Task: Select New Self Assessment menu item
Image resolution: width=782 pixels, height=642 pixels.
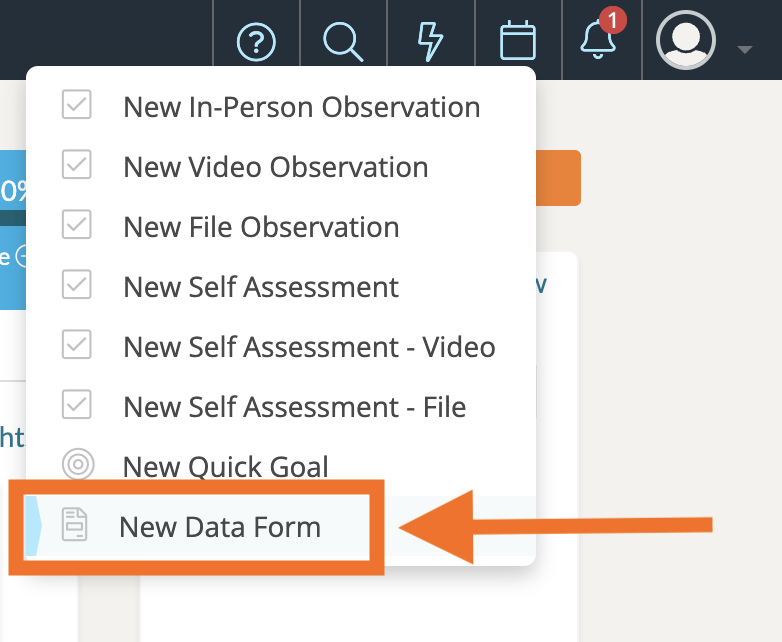Action: click(x=261, y=287)
